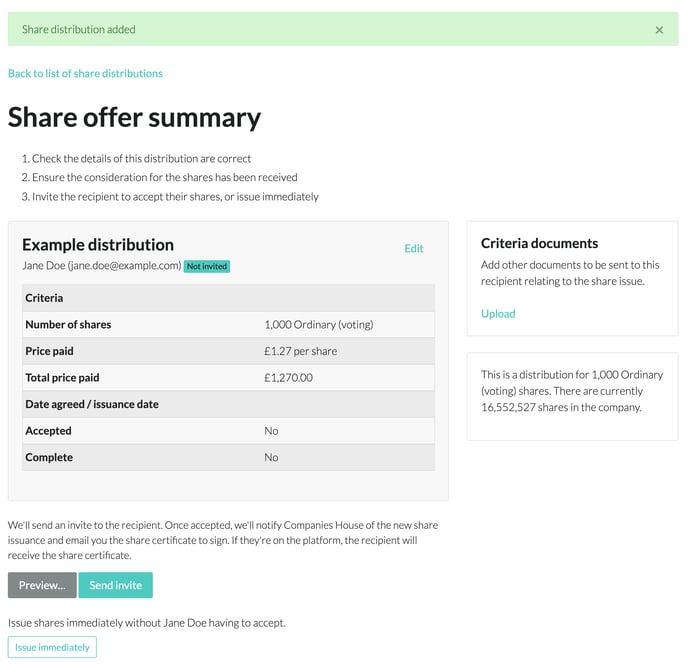Click 'Issue shares immediately without Jane Doe' text
The width and height of the screenshot is (688, 667).
(x=147, y=623)
